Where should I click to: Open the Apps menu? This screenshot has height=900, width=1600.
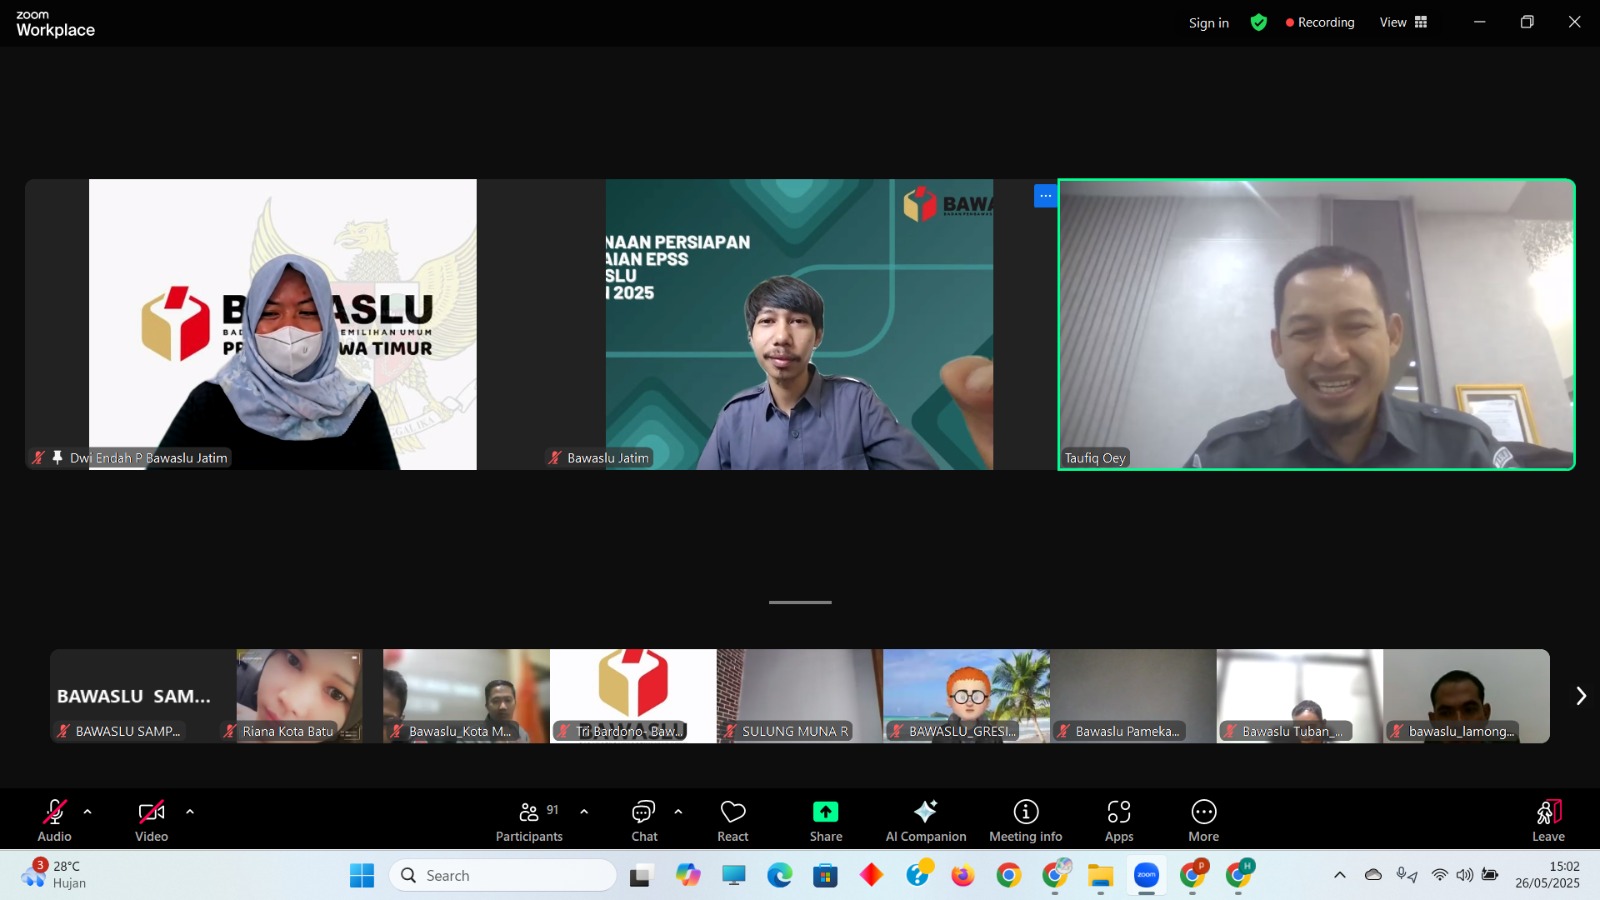point(1119,821)
